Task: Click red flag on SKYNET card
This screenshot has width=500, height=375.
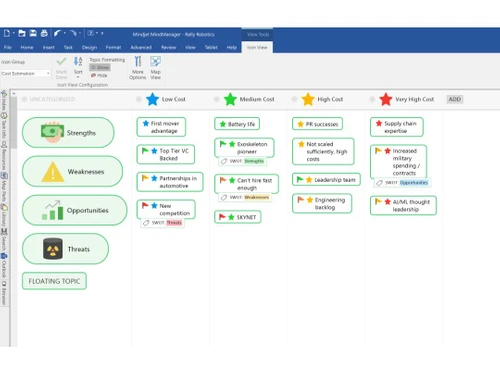Action: click(222, 217)
